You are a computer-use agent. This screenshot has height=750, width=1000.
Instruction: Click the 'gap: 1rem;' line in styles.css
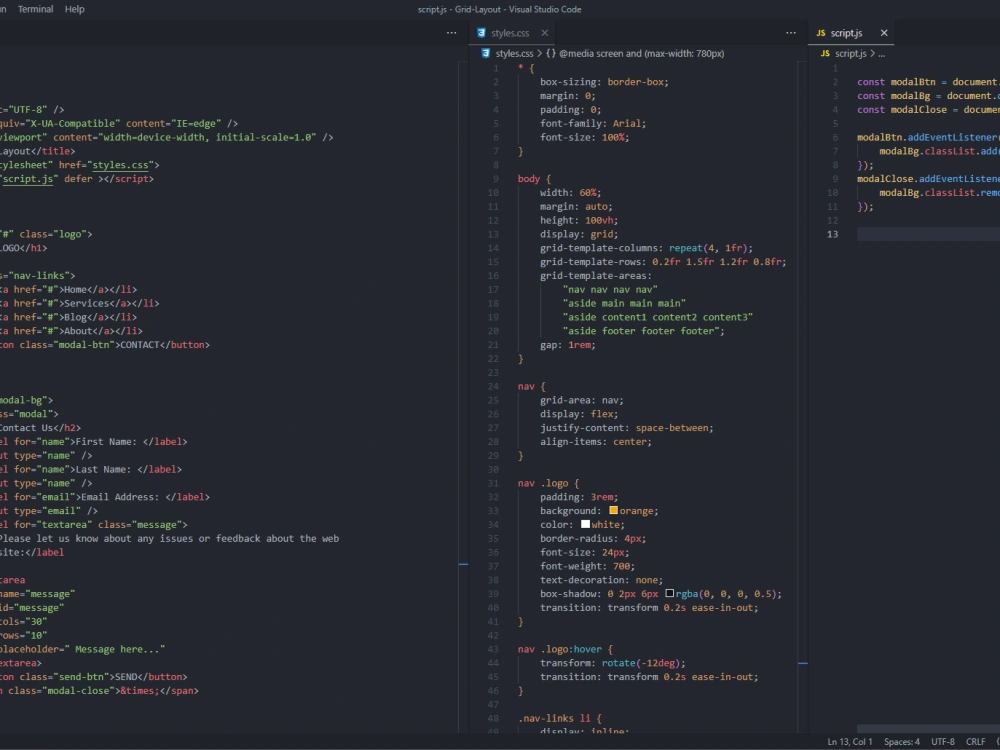(568, 345)
